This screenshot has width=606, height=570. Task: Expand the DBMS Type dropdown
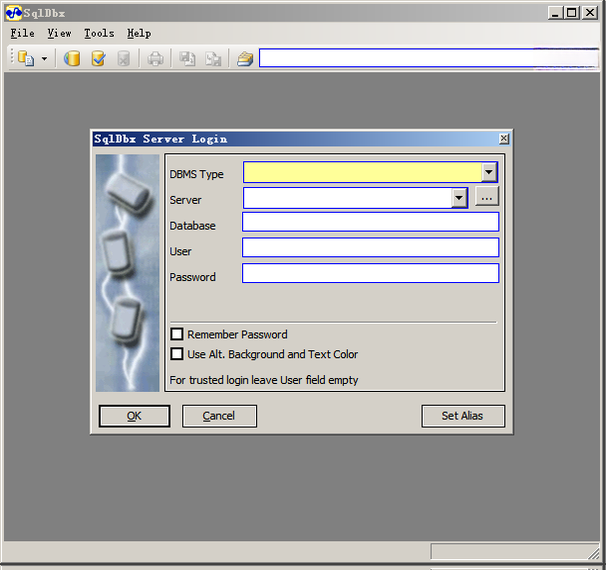(x=489, y=172)
